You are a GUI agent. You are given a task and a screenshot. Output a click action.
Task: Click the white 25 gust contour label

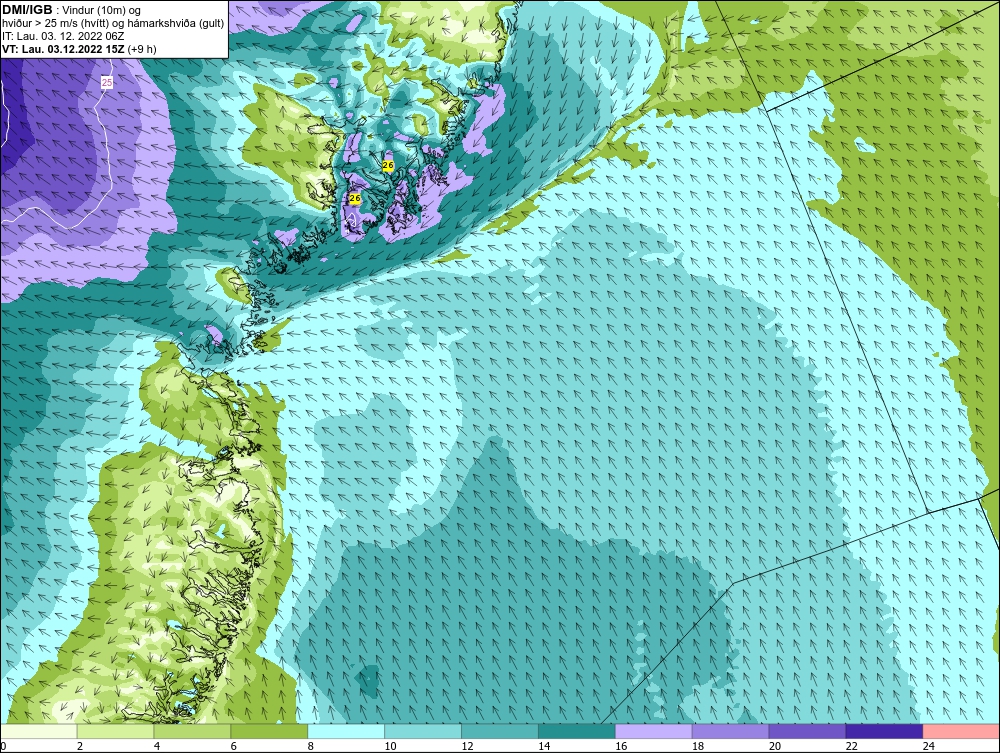(x=107, y=82)
